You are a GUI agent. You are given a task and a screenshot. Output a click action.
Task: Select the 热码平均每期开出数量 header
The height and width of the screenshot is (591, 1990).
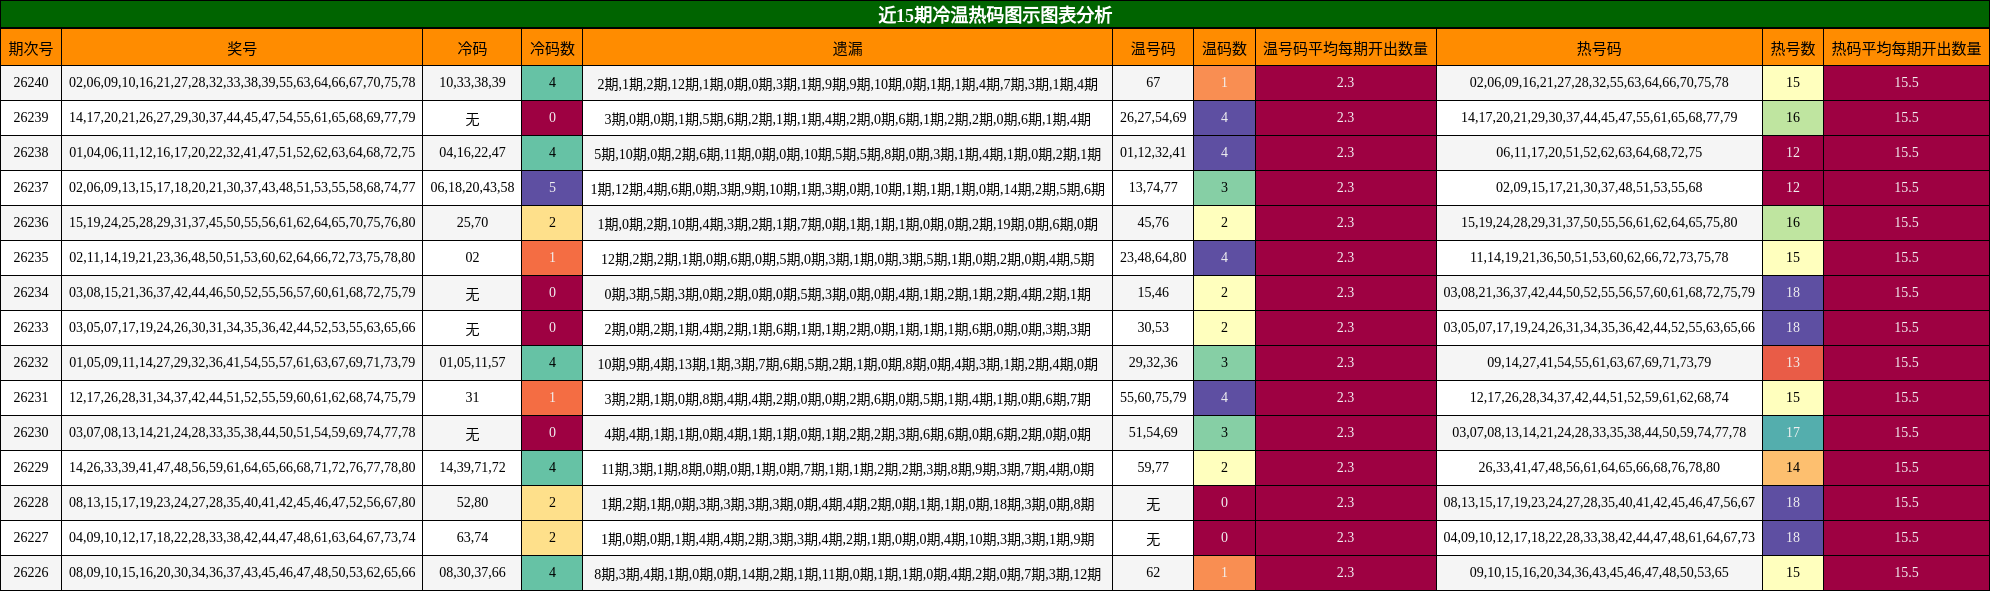click(x=1907, y=48)
